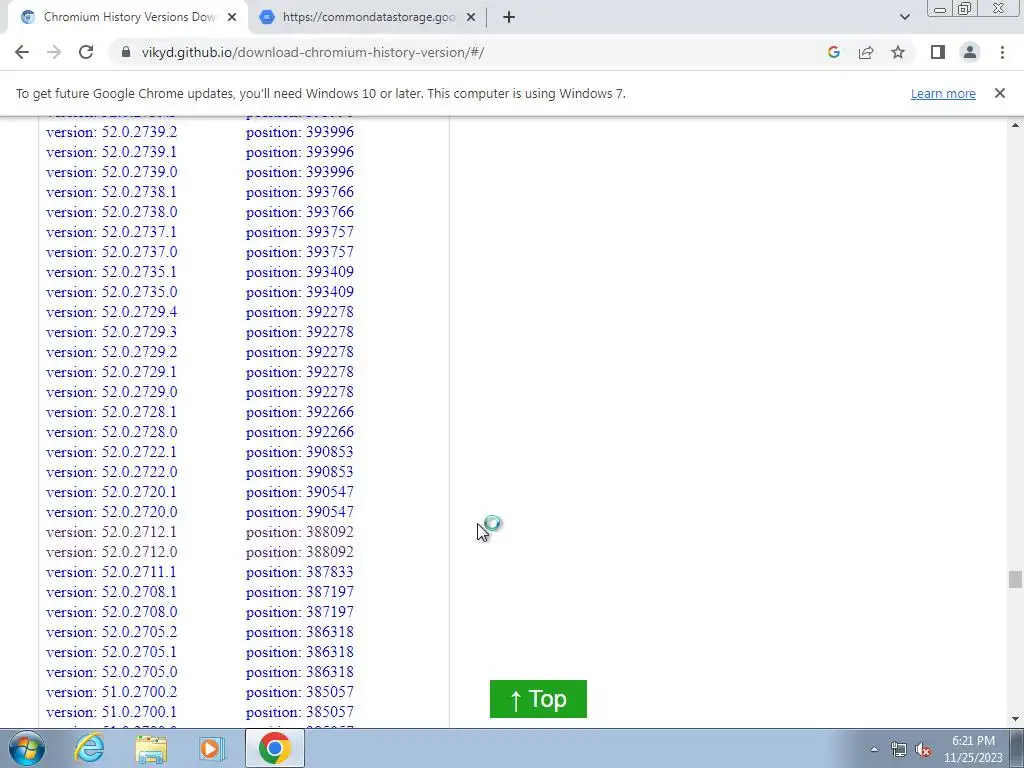Open version 52.0.2720.1 link
This screenshot has height=768, width=1024.
click(x=112, y=492)
